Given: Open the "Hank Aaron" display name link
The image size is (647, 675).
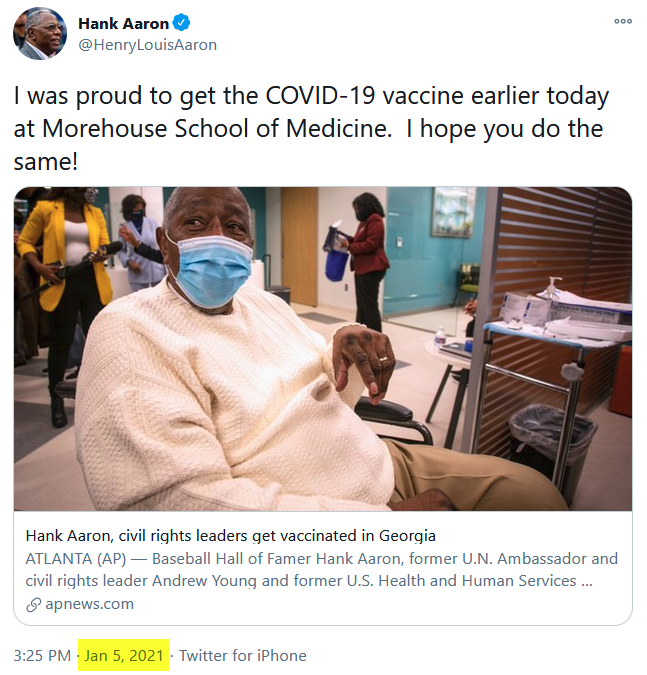Looking at the screenshot, I should pos(123,24).
